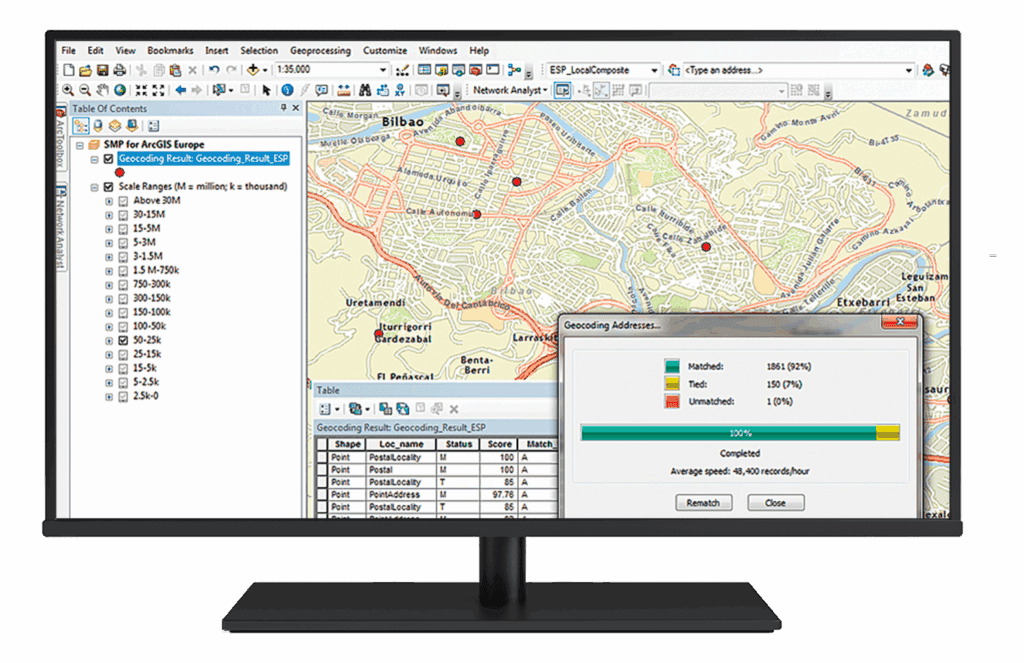
Task: Open Table Options dropdown in Table window
Action: point(328,409)
